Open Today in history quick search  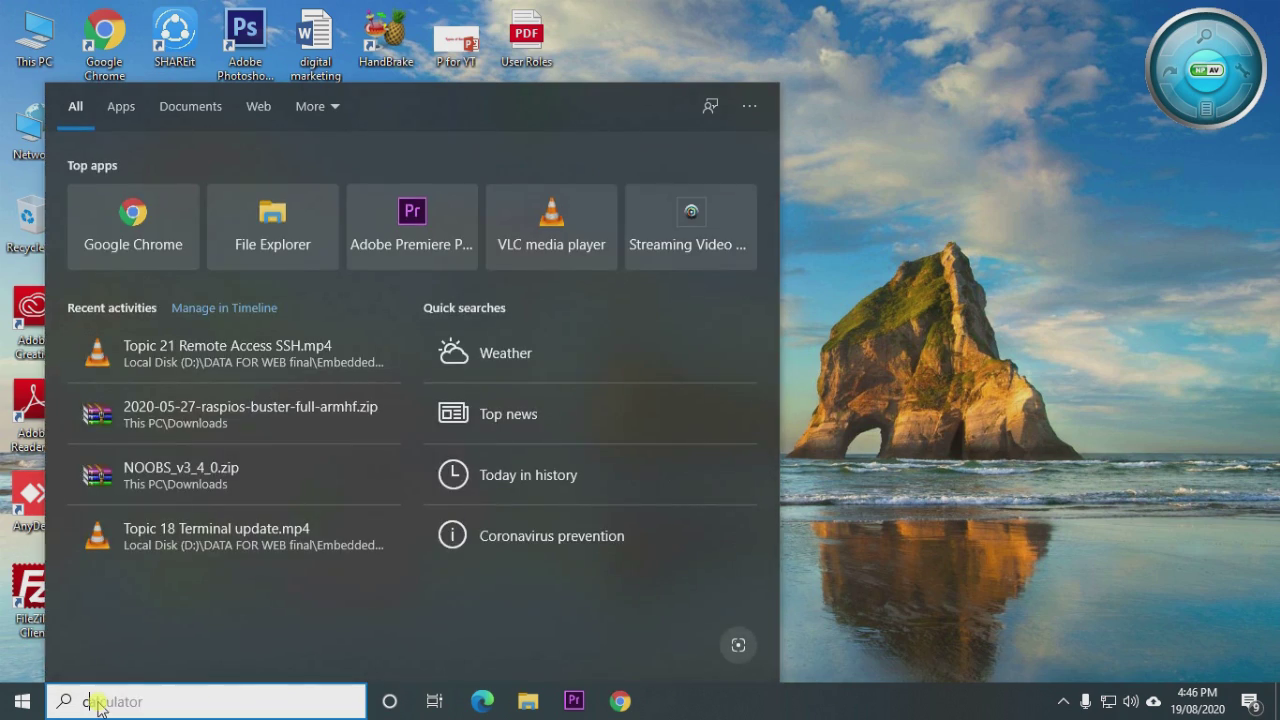pos(590,475)
